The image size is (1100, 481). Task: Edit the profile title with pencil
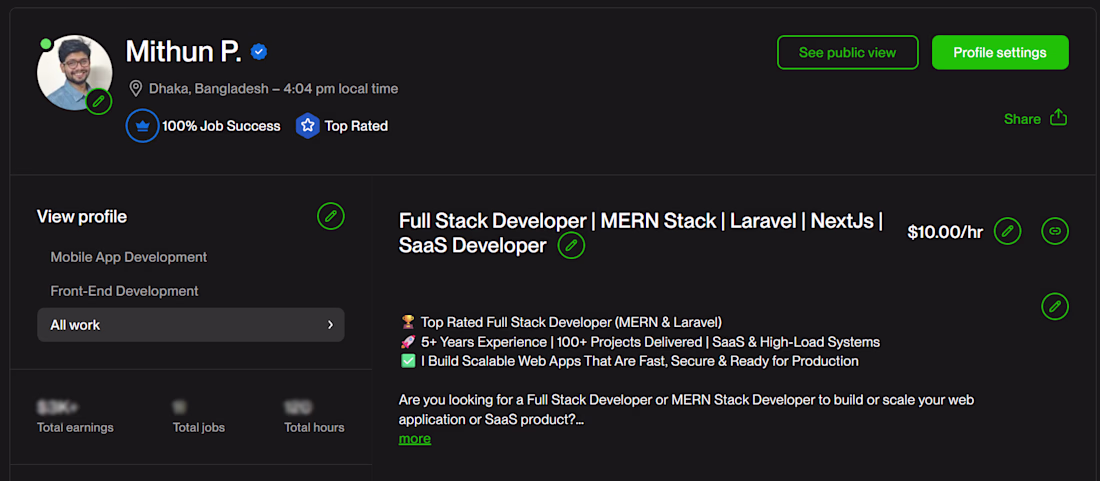571,245
